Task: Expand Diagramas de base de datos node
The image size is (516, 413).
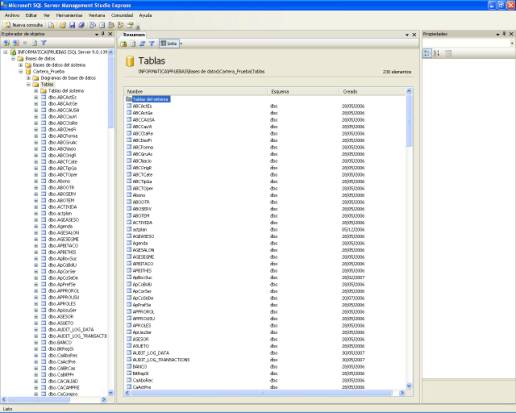Action: [x=28, y=78]
